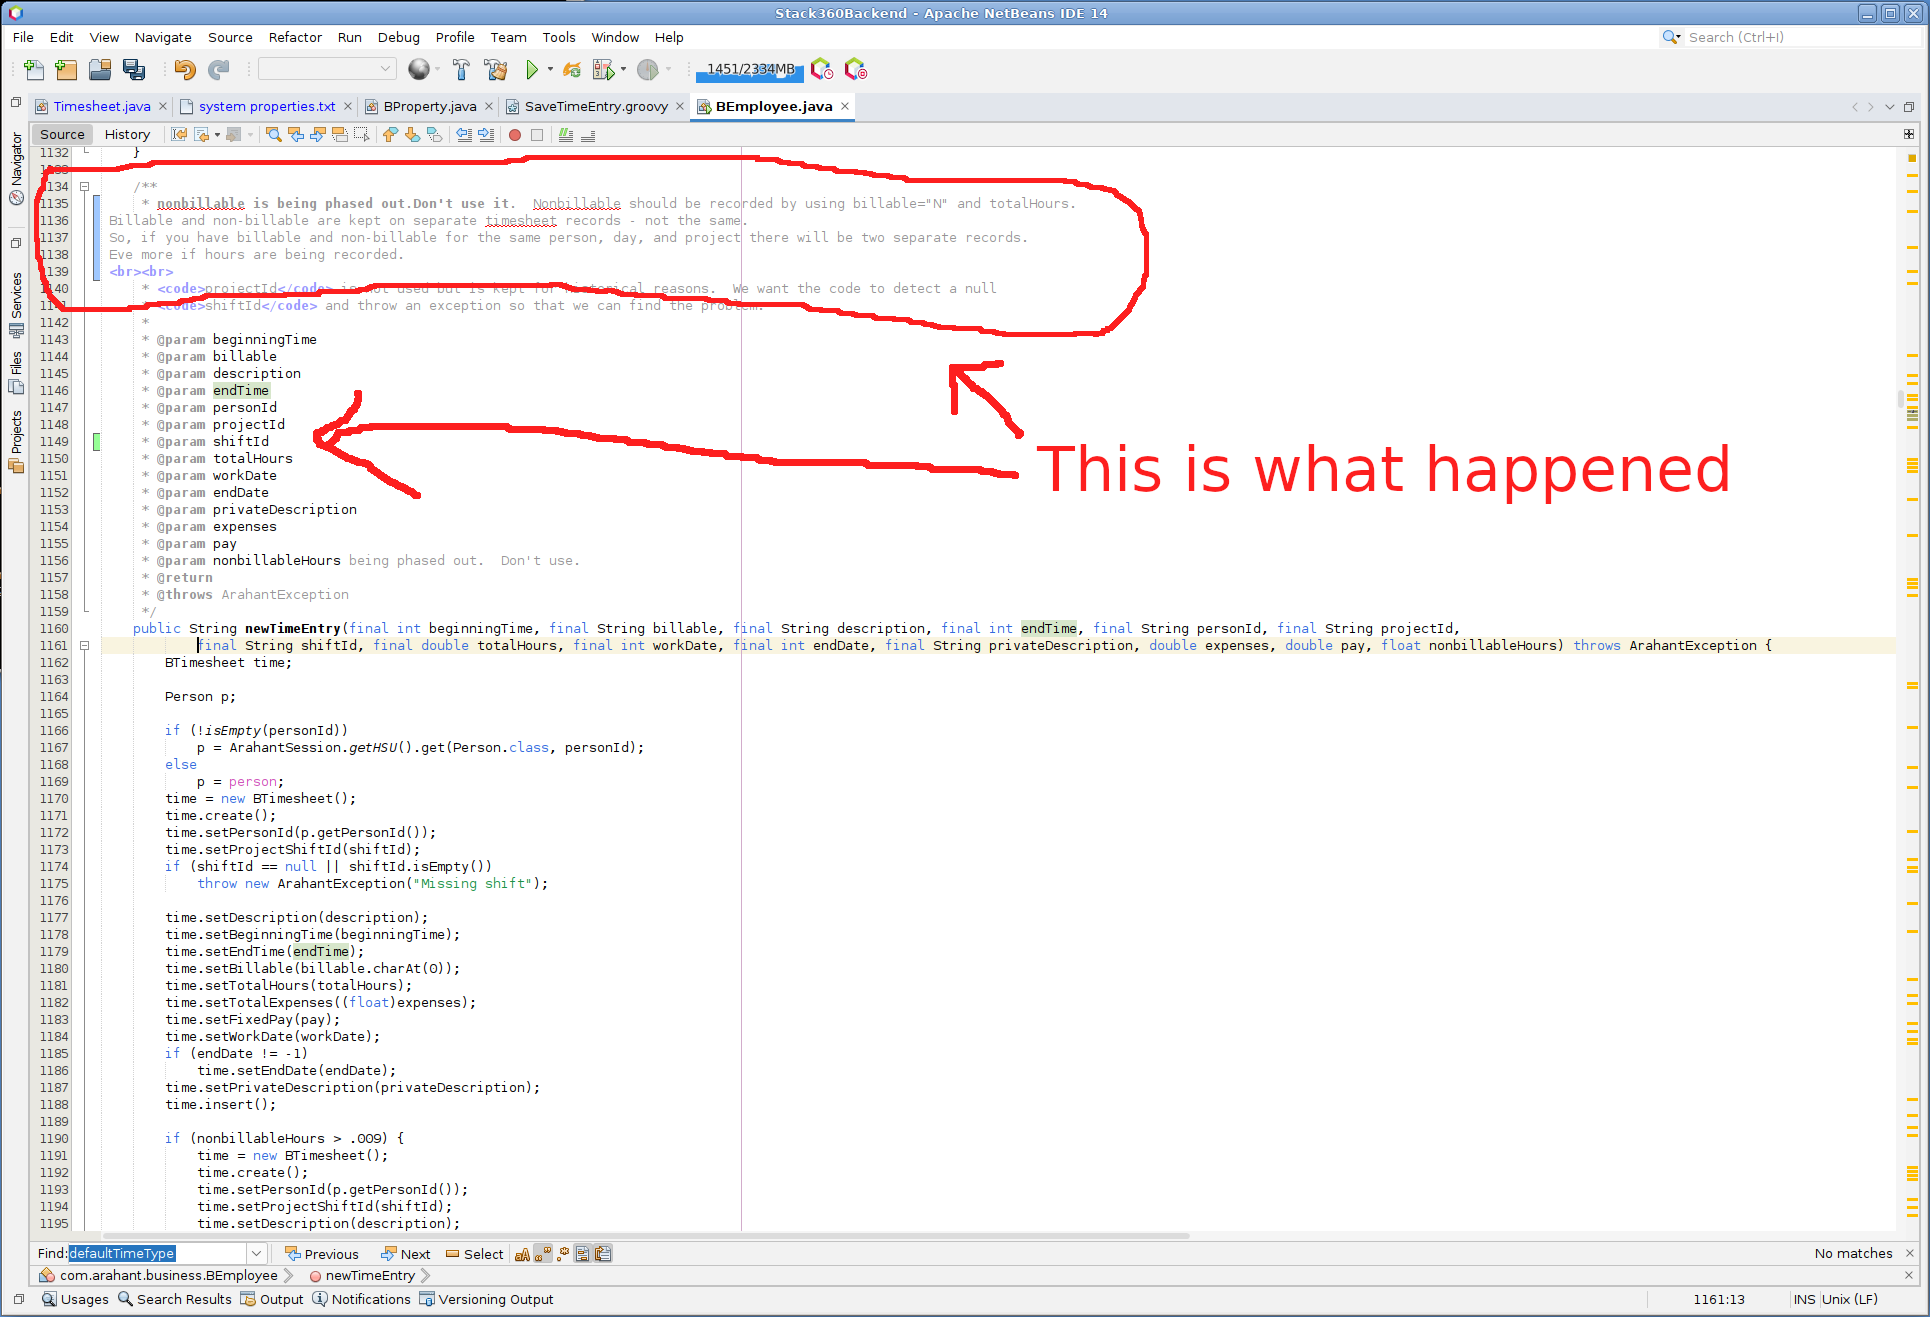This screenshot has height=1317, width=1930.
Task: Open the project configuration combo box
Action: click(327, 69)
